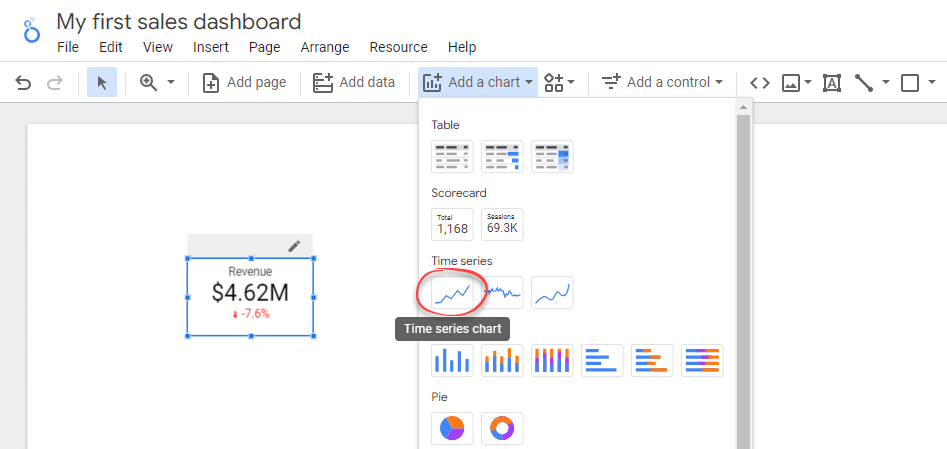Click the edit pencil on Revenue scorecard
The width and height of the screenshot is (947, 449).
click(294, 245)
